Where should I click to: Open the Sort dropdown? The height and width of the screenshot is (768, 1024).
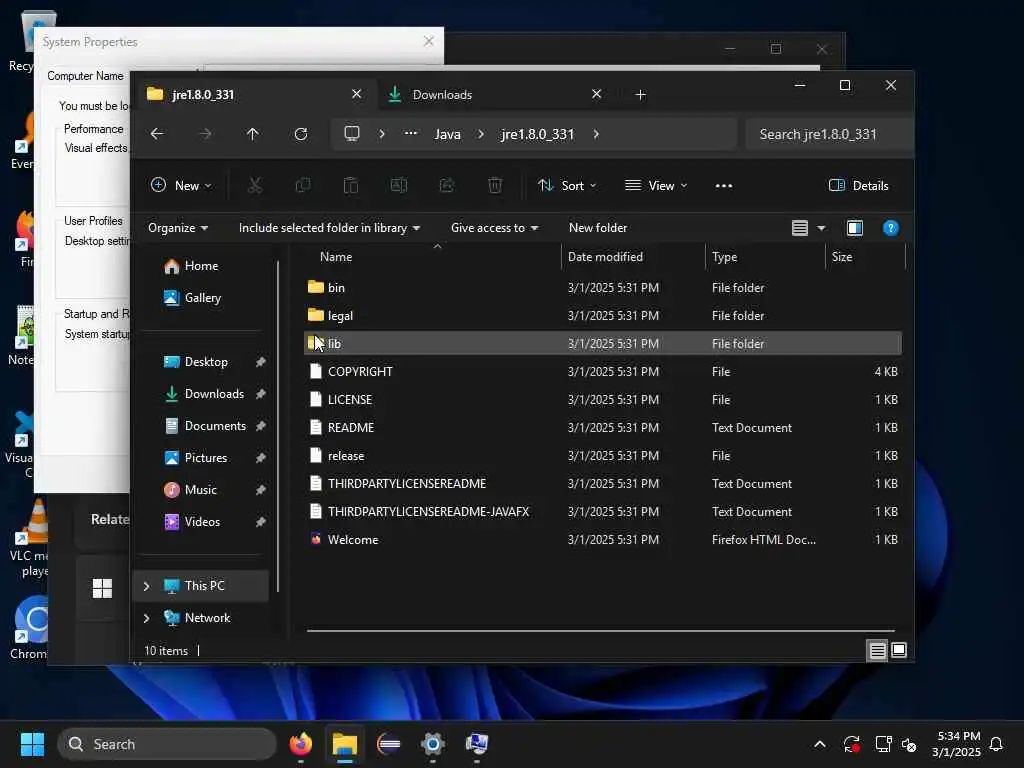tap(566, 185)
